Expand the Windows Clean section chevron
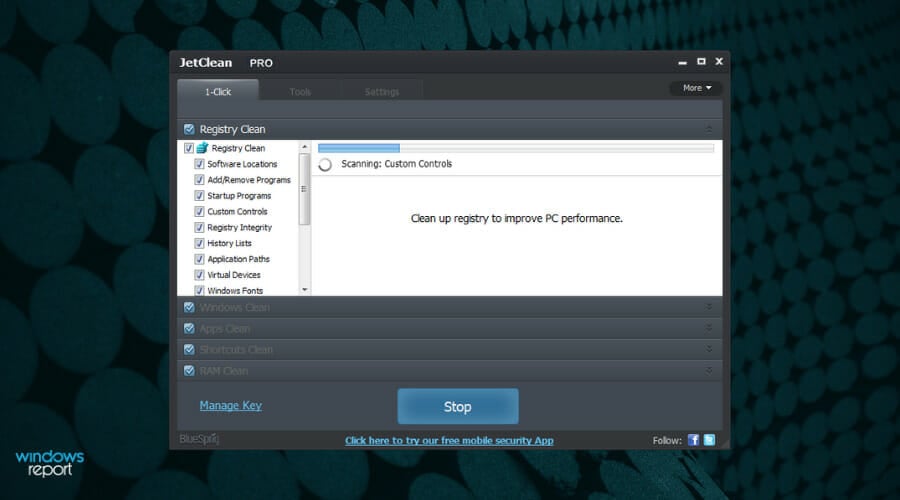The image size is (900, 500). click(x=709, y=307)
